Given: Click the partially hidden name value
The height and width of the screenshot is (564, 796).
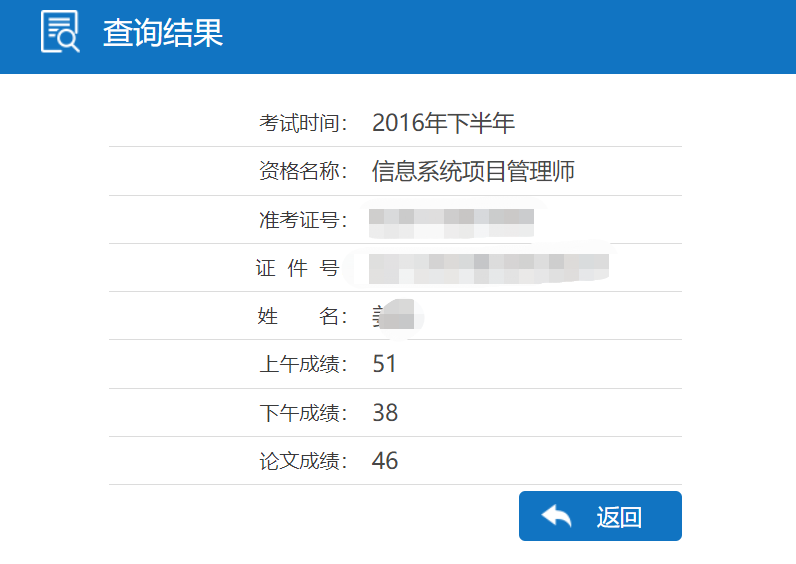Looking at the screenshot, I should [x=393, y=316].
